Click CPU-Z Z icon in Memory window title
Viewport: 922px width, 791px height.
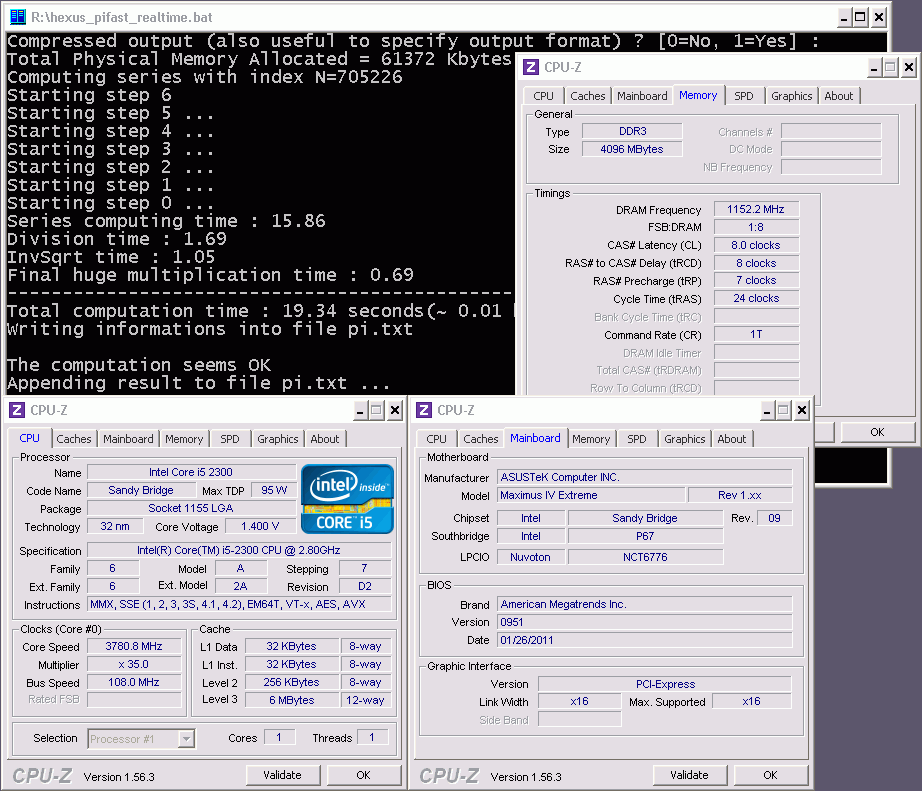pos(531,67)
